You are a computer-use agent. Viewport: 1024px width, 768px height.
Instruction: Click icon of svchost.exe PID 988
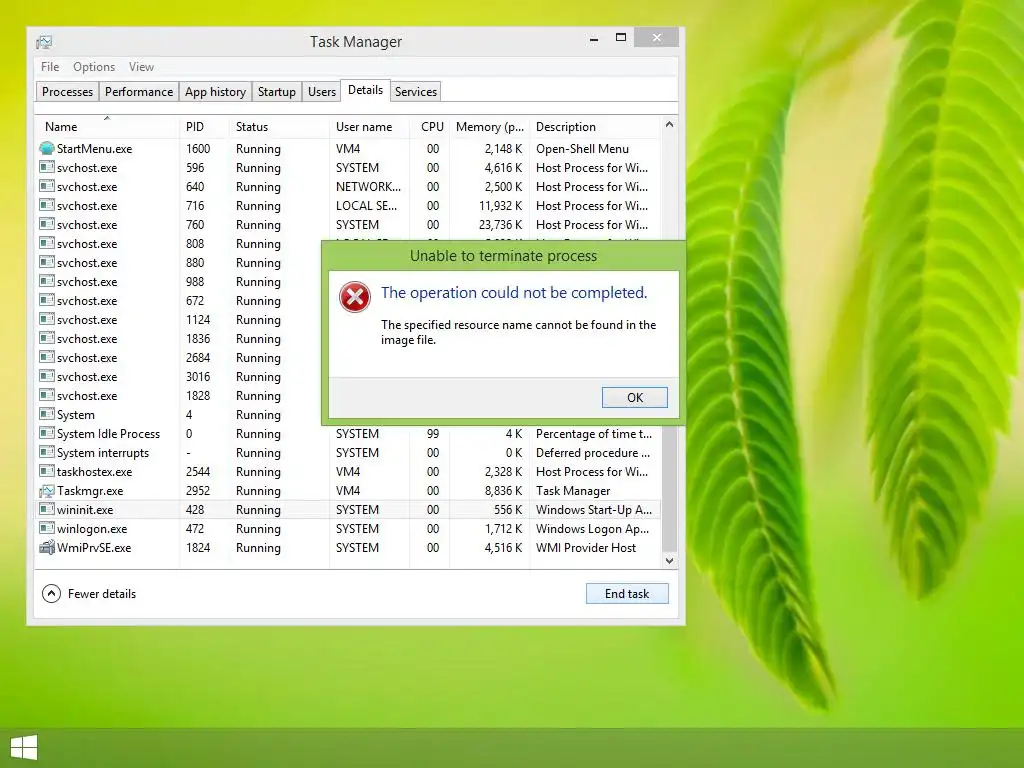(46, 281)
